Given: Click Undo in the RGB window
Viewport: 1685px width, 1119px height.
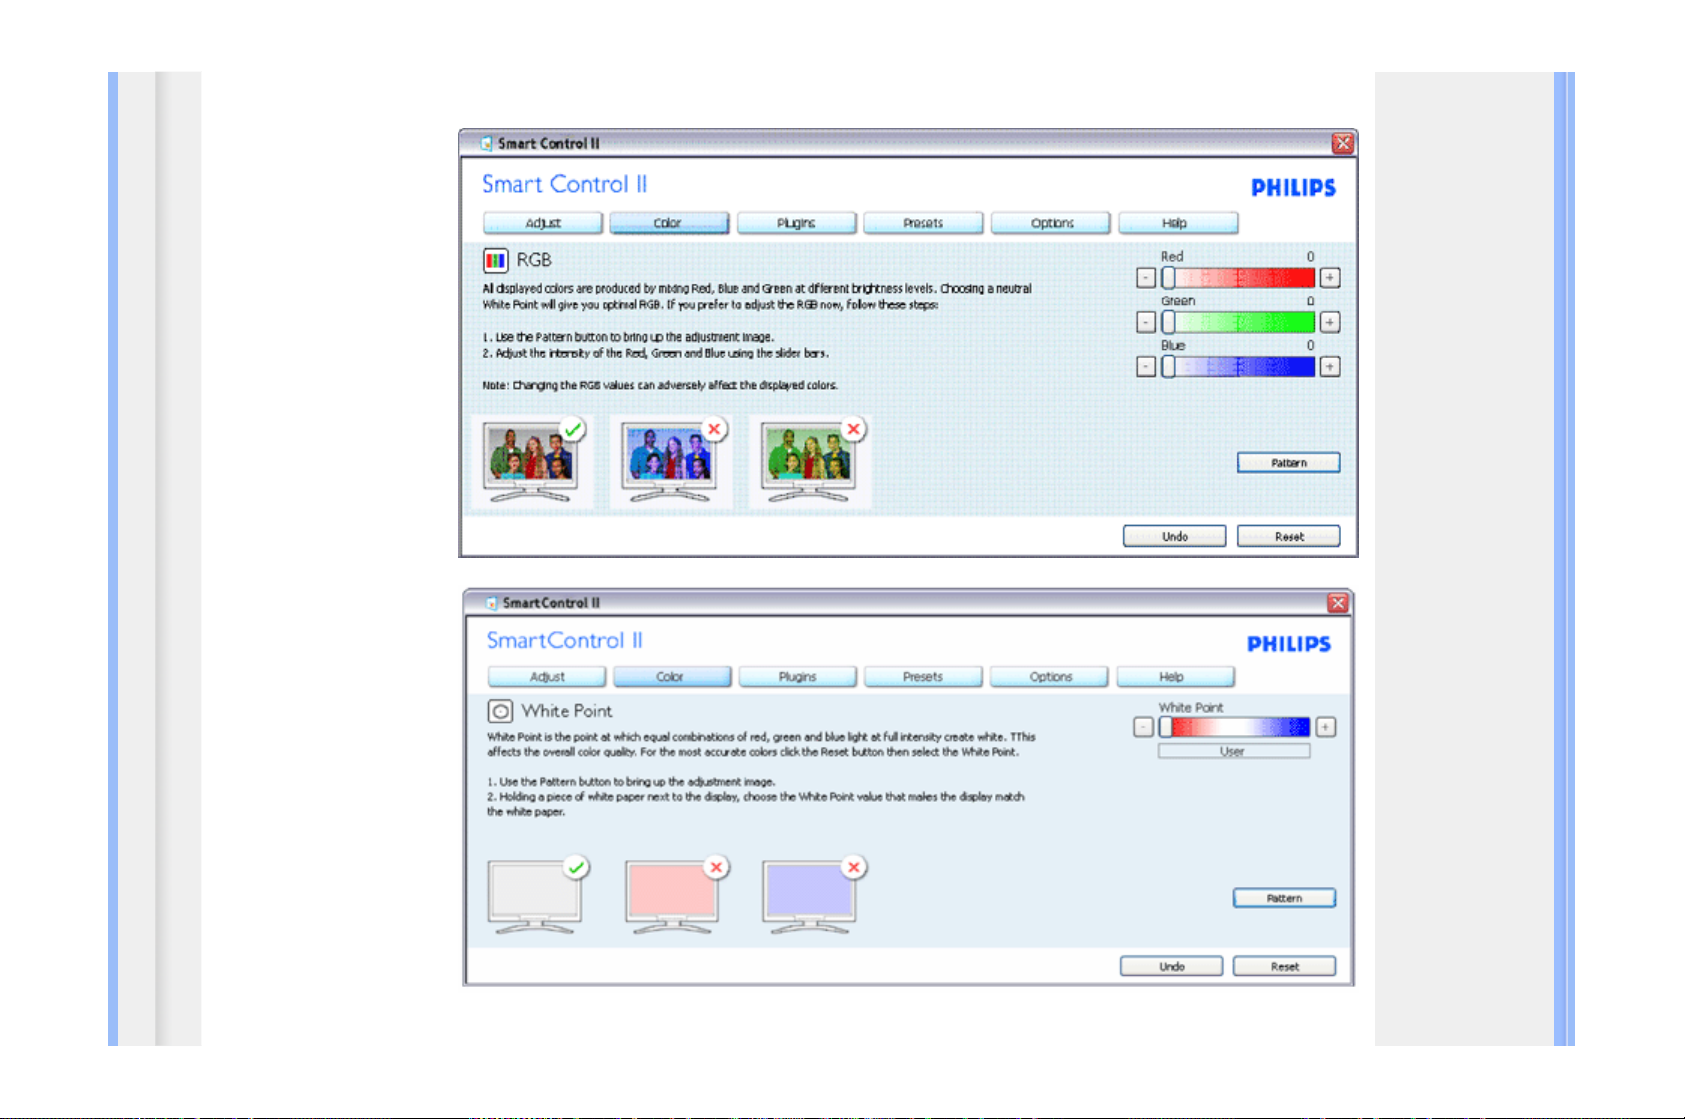Looking at the screenshot, I should pos(1174,536).
